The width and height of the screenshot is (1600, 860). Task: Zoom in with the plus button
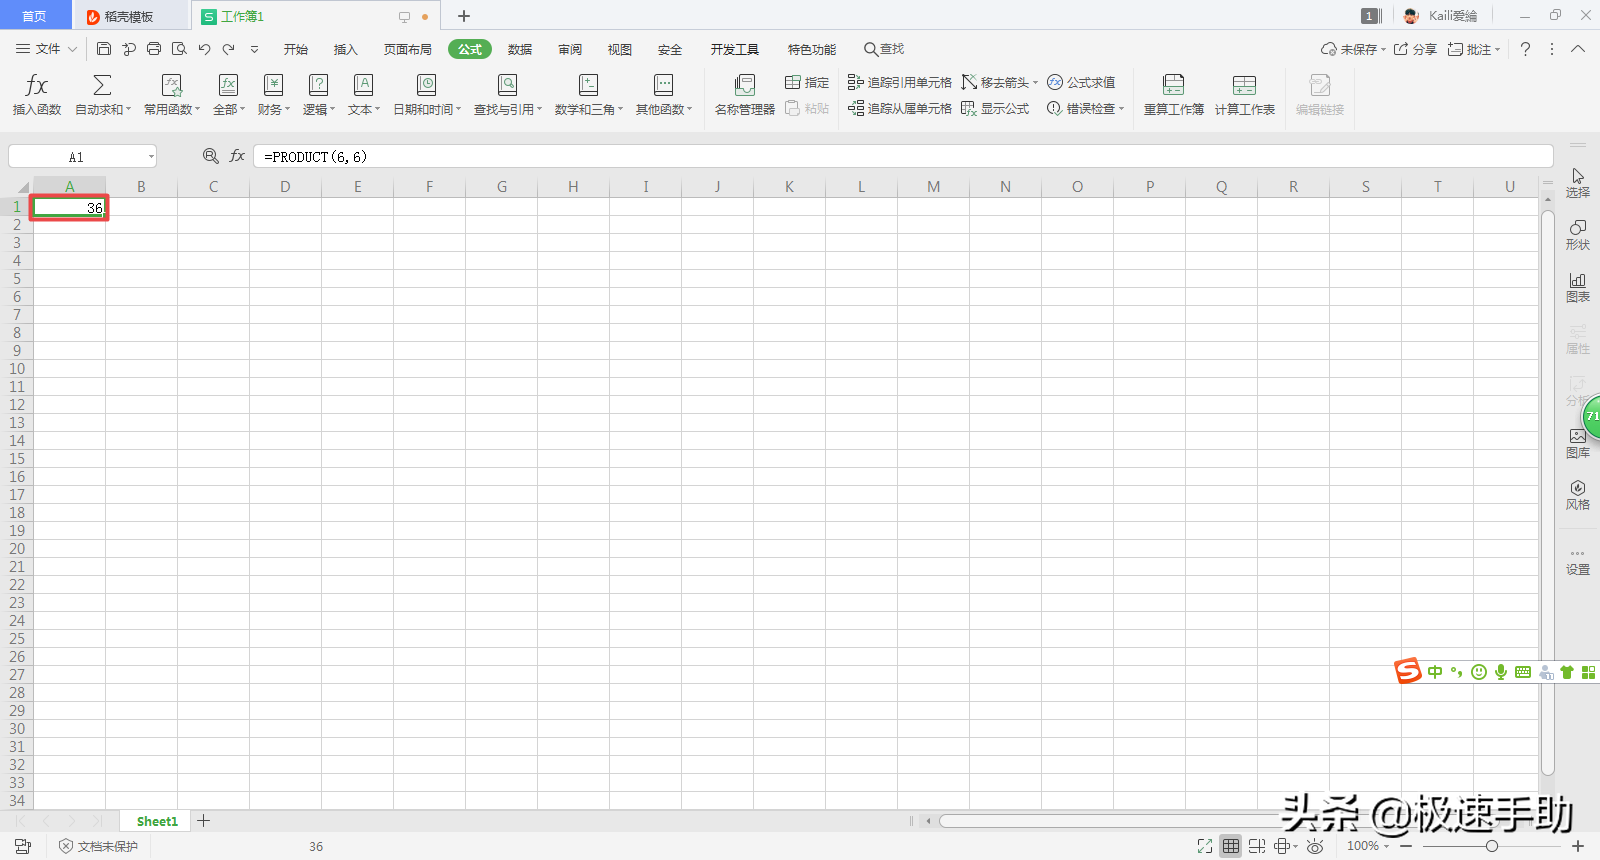coord(1578,846)
